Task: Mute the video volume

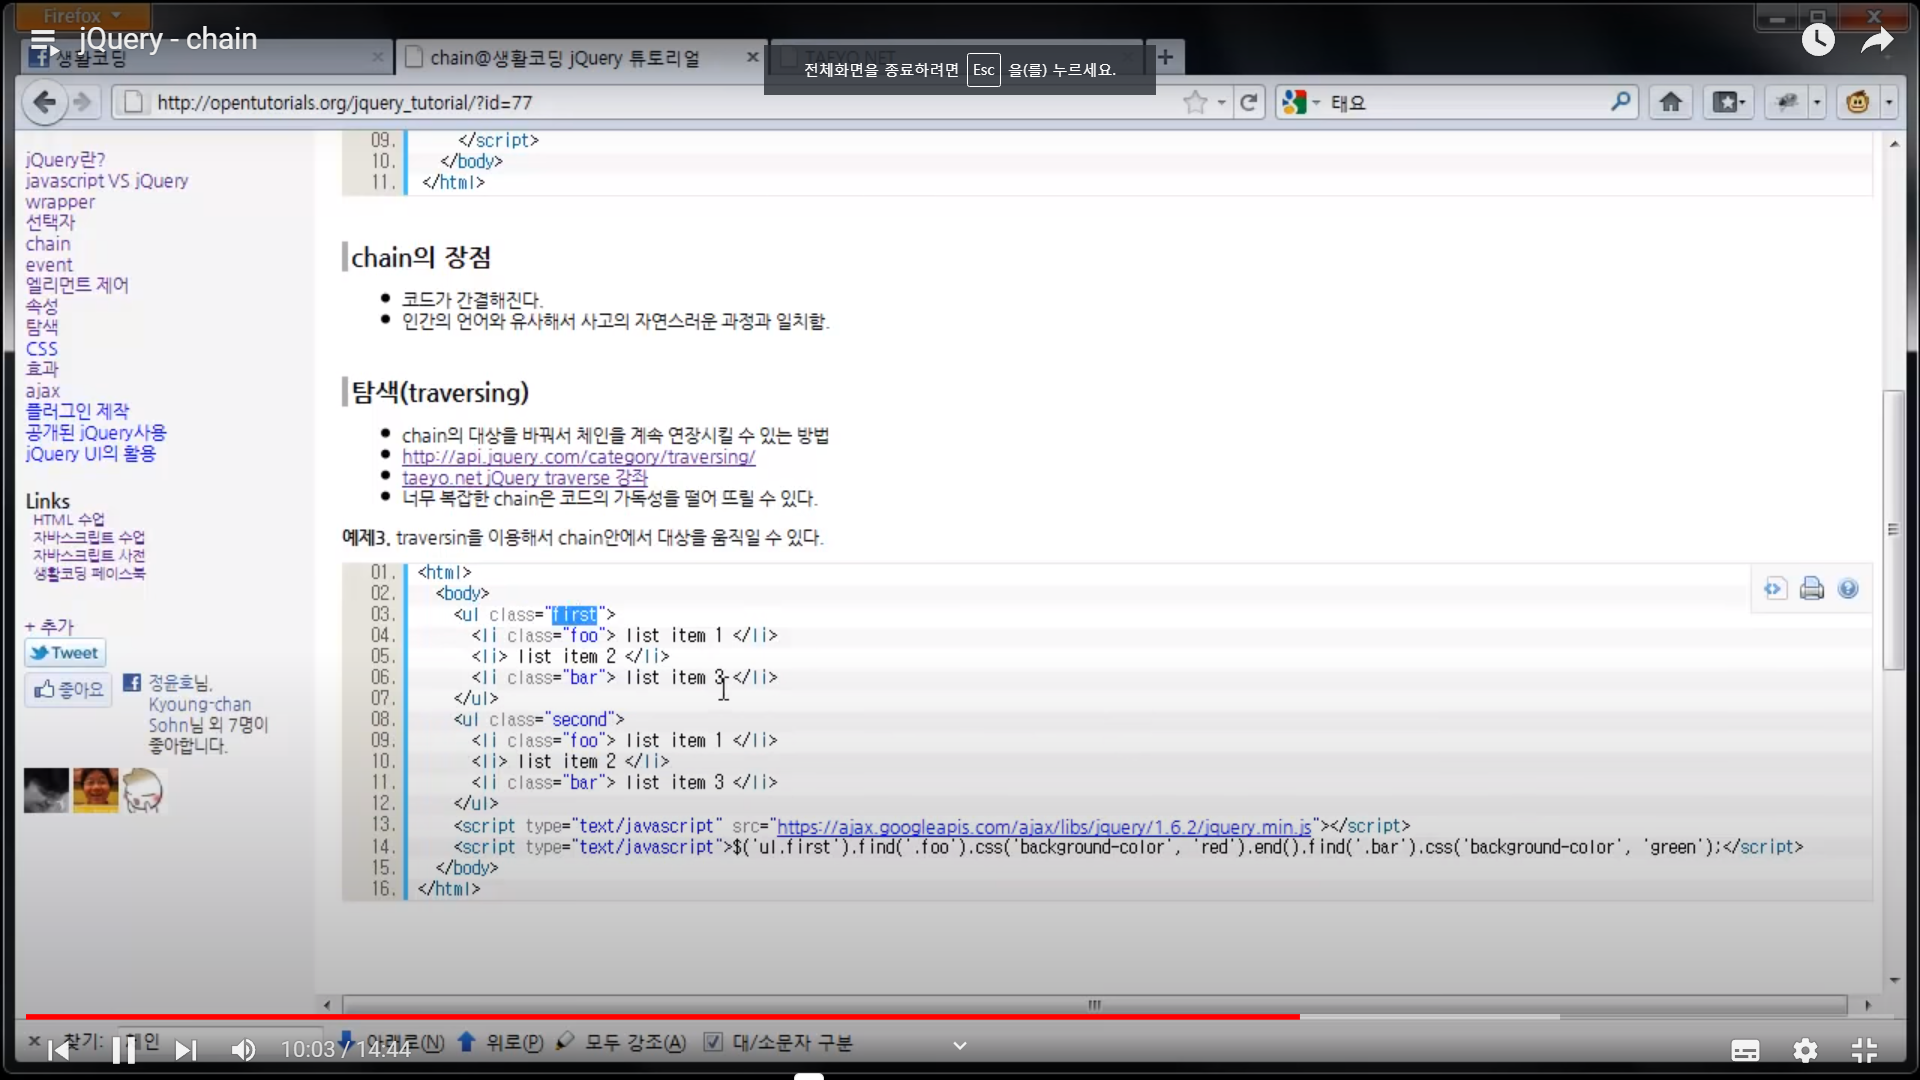Action: click(x=243, y=1050)
